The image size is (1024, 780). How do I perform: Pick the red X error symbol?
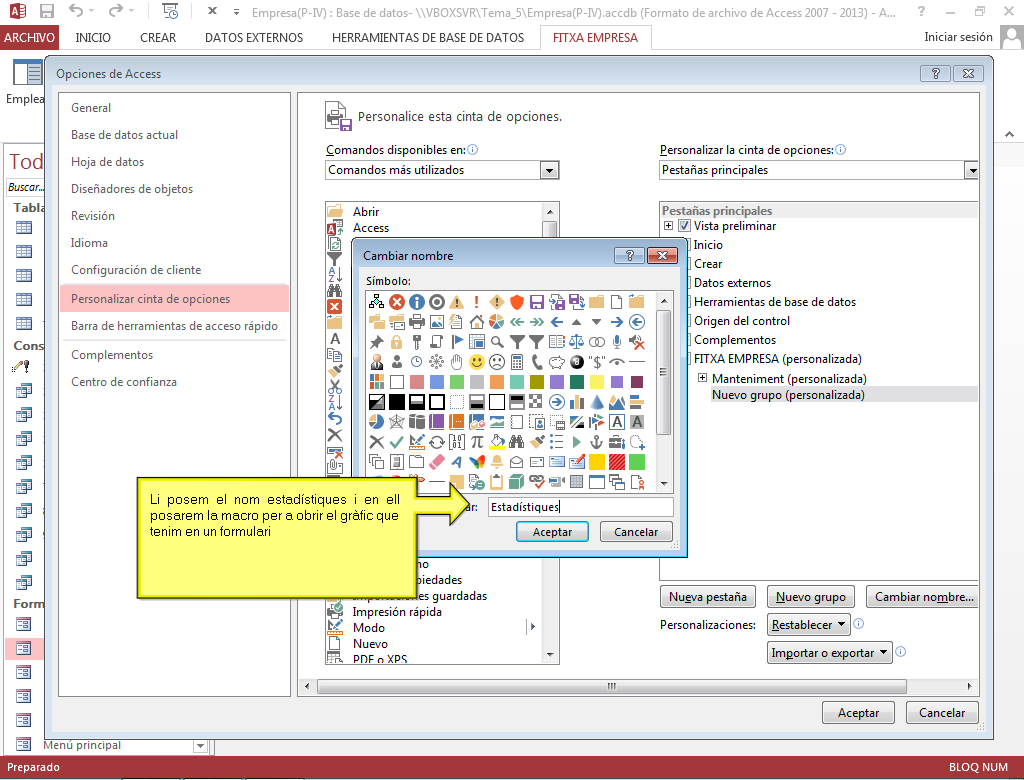pos(396,302)
